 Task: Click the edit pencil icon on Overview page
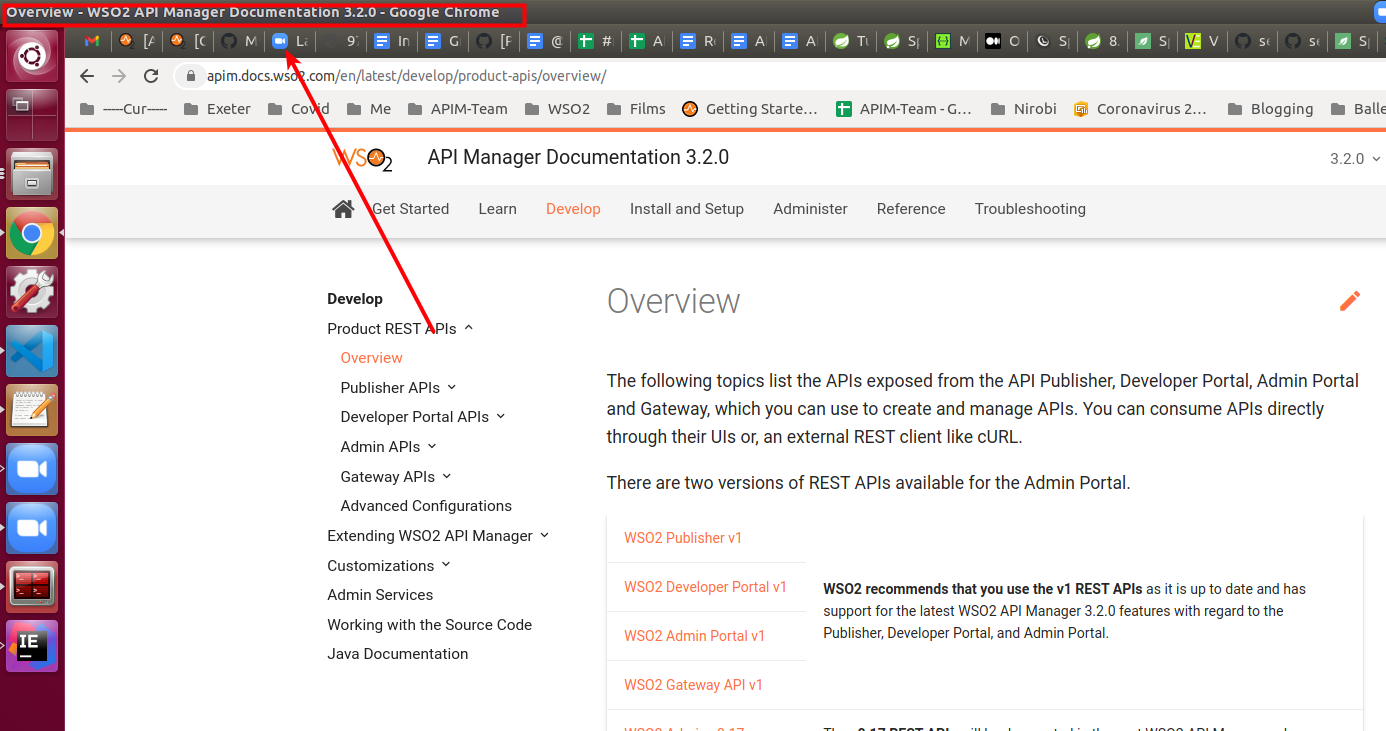pos(1350,300)
